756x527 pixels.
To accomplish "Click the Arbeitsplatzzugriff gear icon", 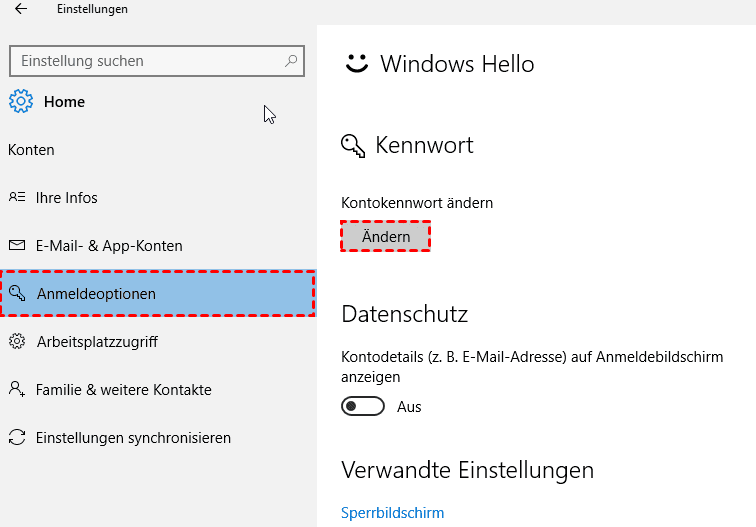I will pyautogui.click(x=17, y=341).
